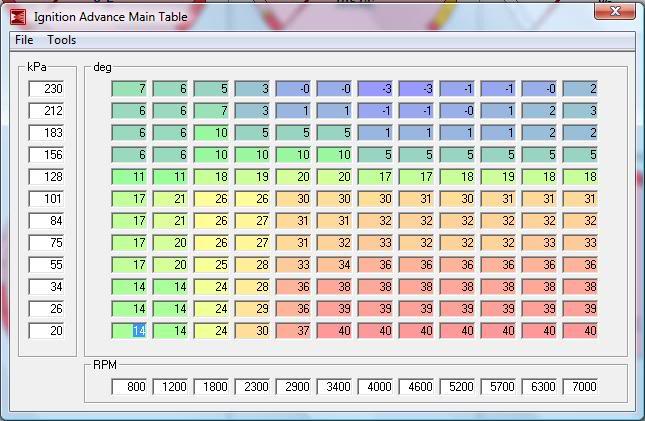Select the 230 kPa axis field
Viewport: 645px width, 421px height.
(46, 88)
